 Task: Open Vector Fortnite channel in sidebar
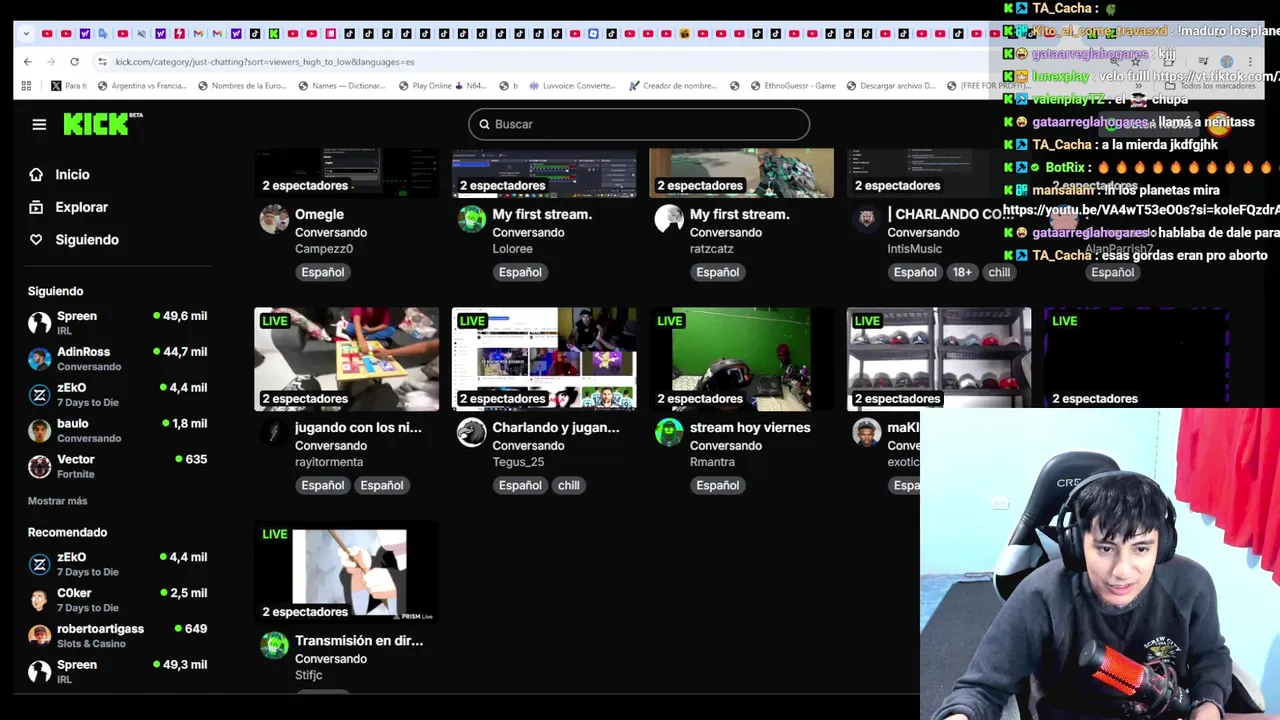tap(117, 467)
